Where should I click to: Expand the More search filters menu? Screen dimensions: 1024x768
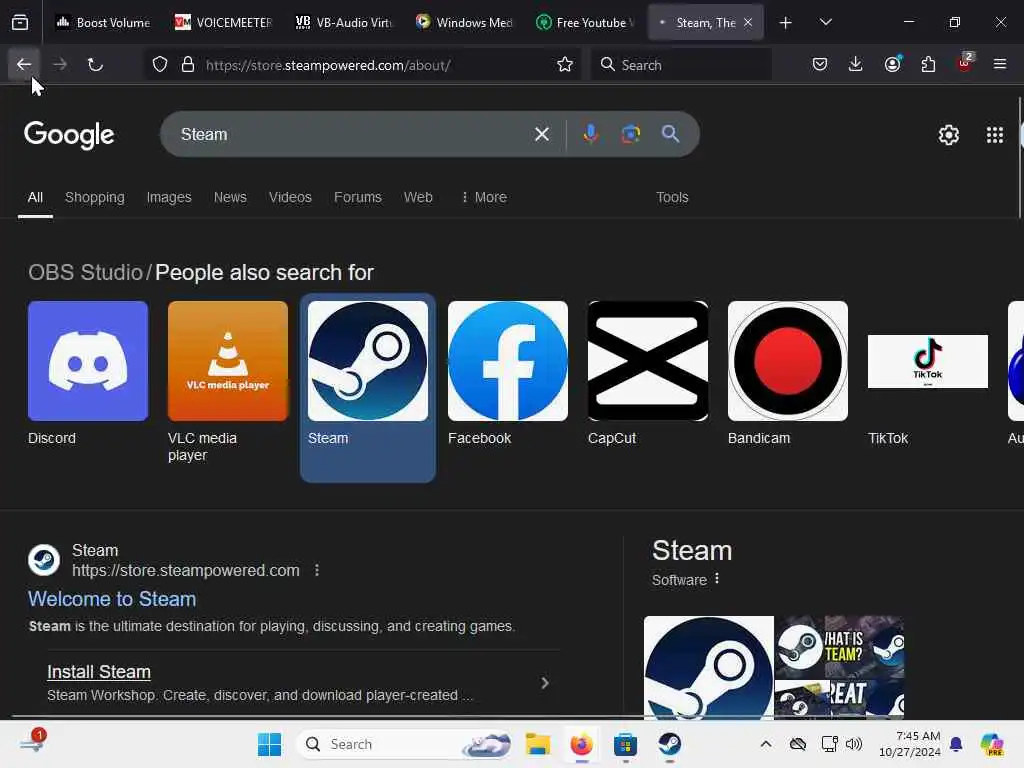483,197
